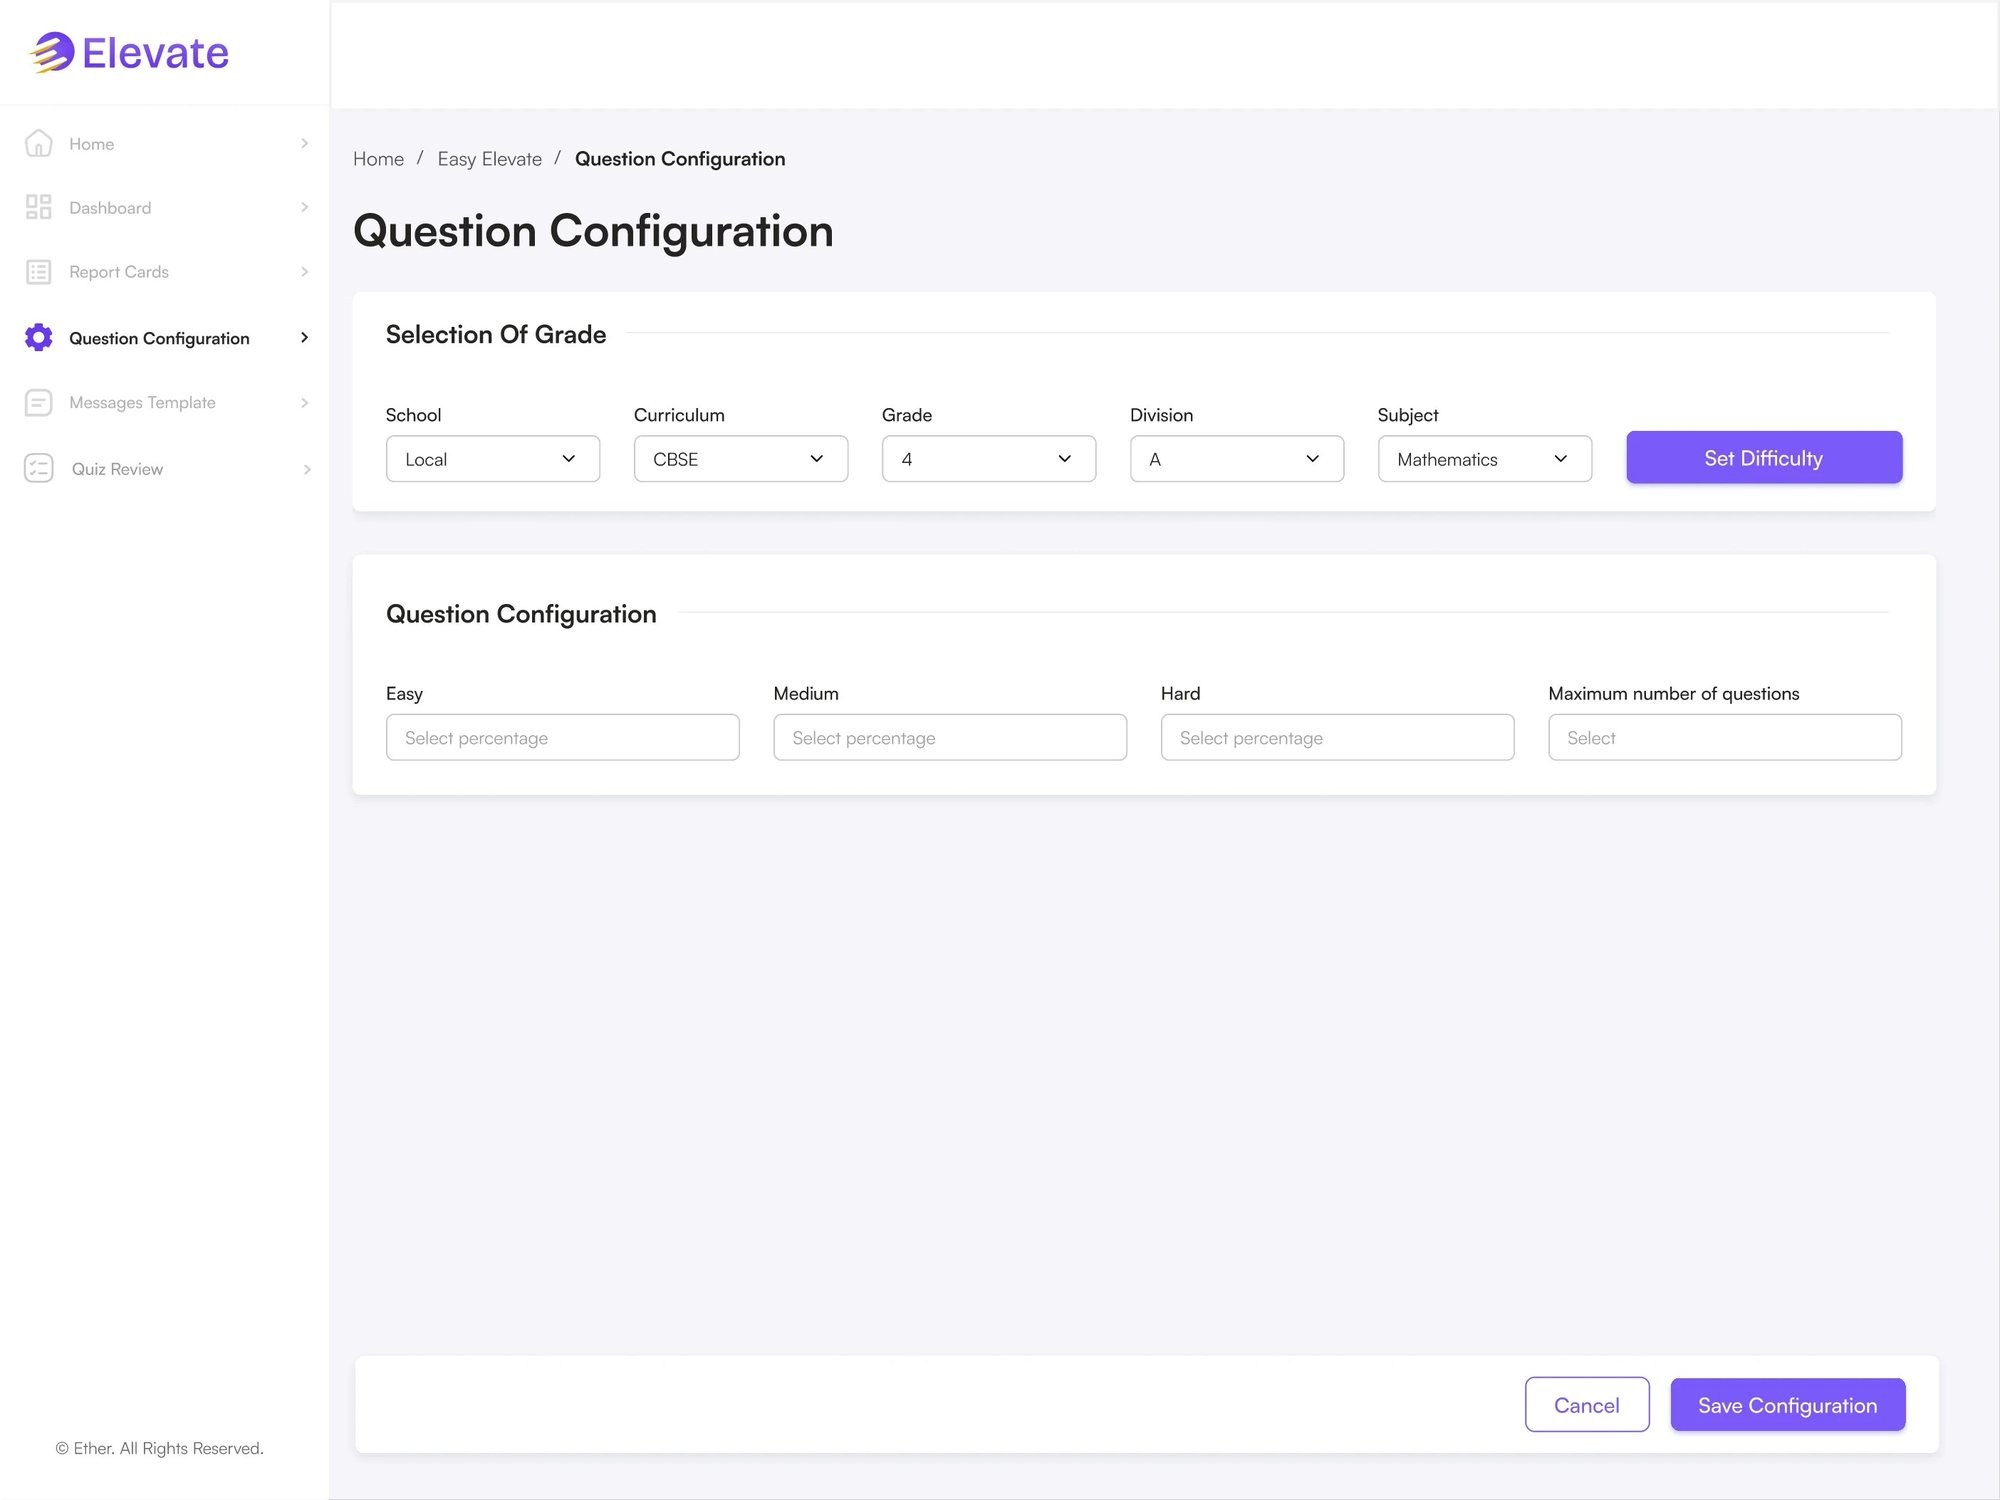Click the Question Configuration breadcrumb
The height and width of the screenshot is (1500, 2000).
coord(680,159)
